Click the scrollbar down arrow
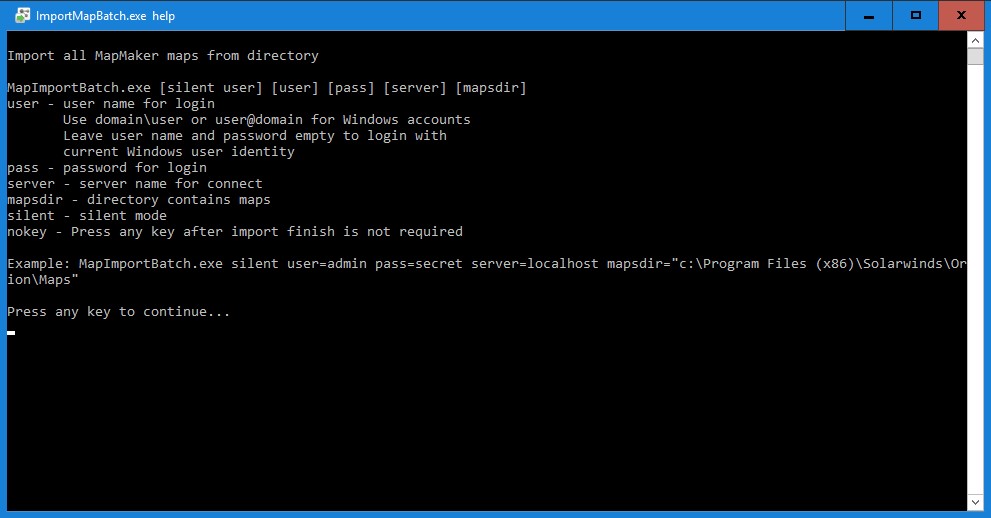Screen dimensions: 991x518 [x=976, y=500]
